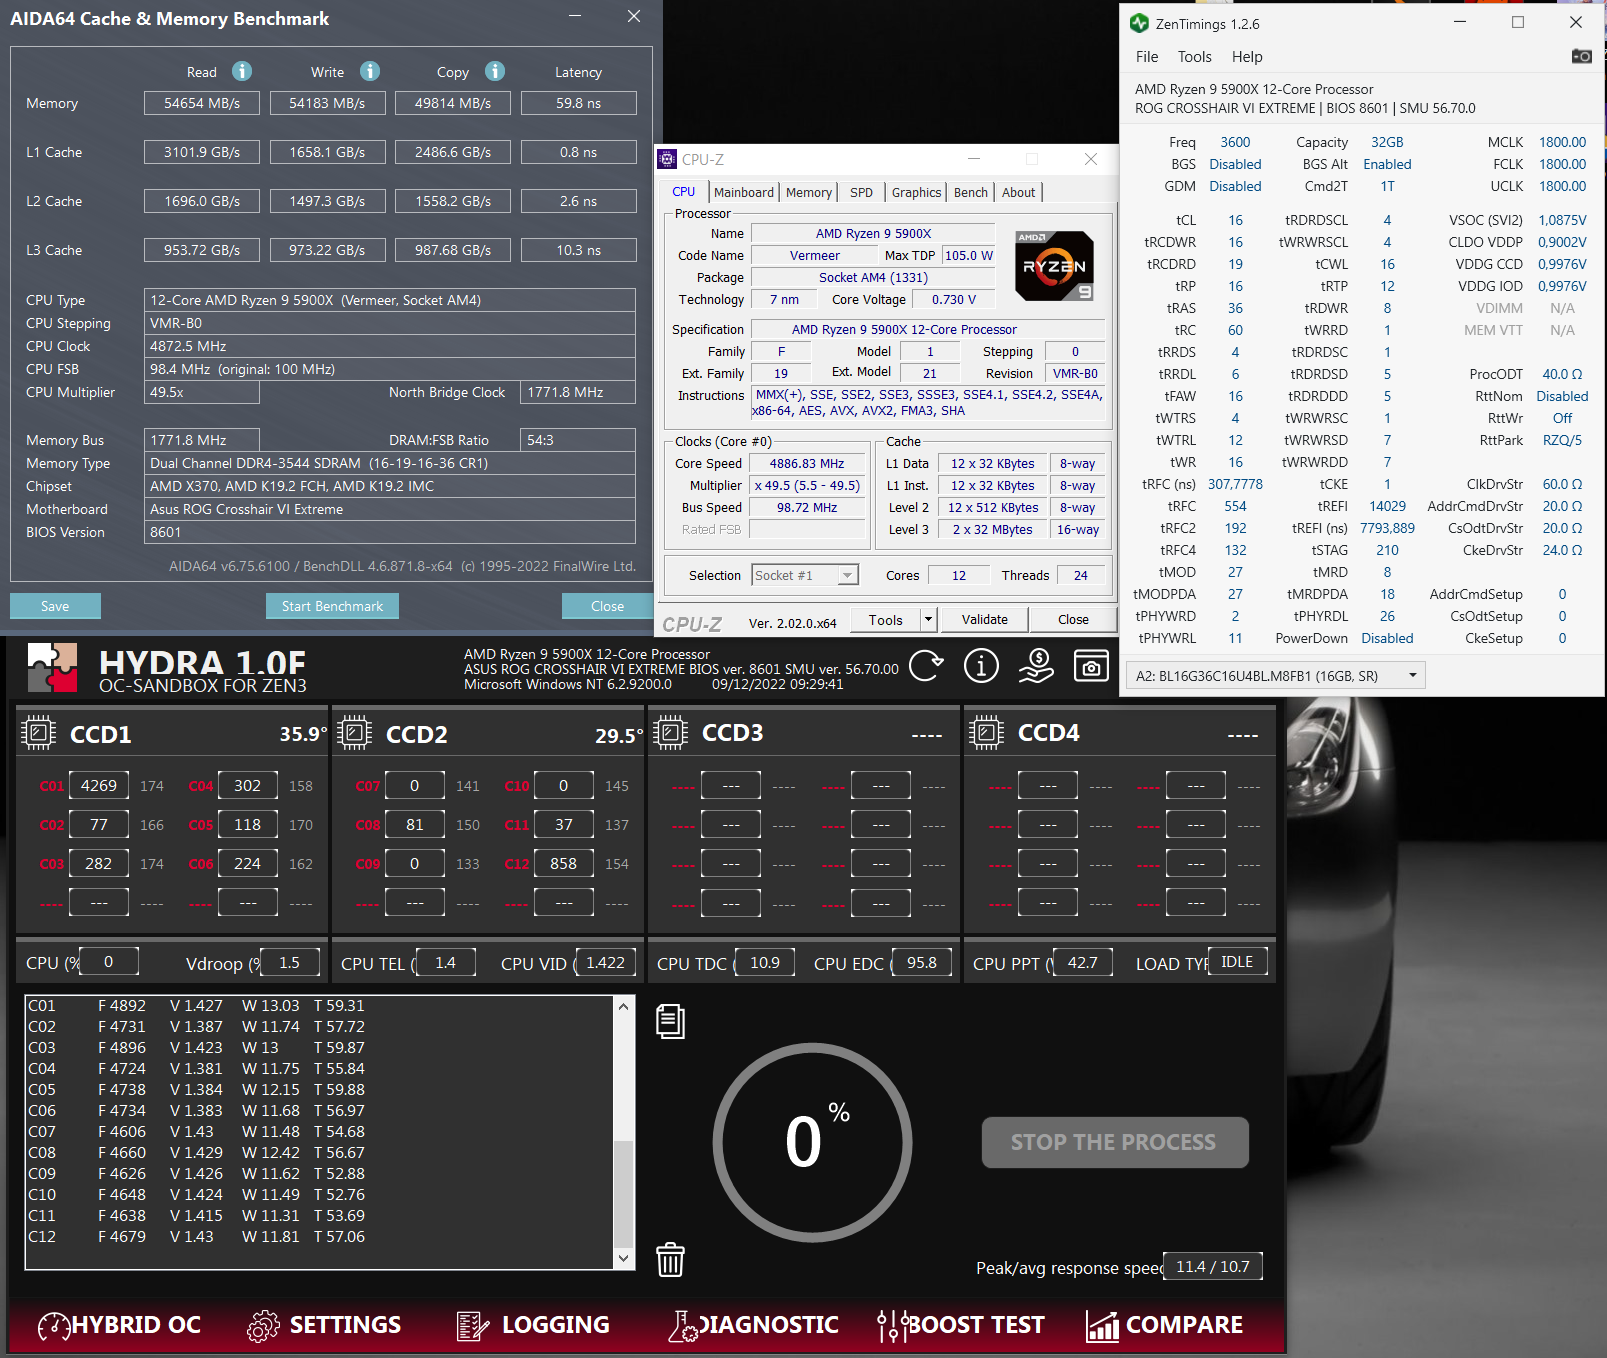
Task: Click the HYDRA copy log icon
Action: pos(670,1021)
